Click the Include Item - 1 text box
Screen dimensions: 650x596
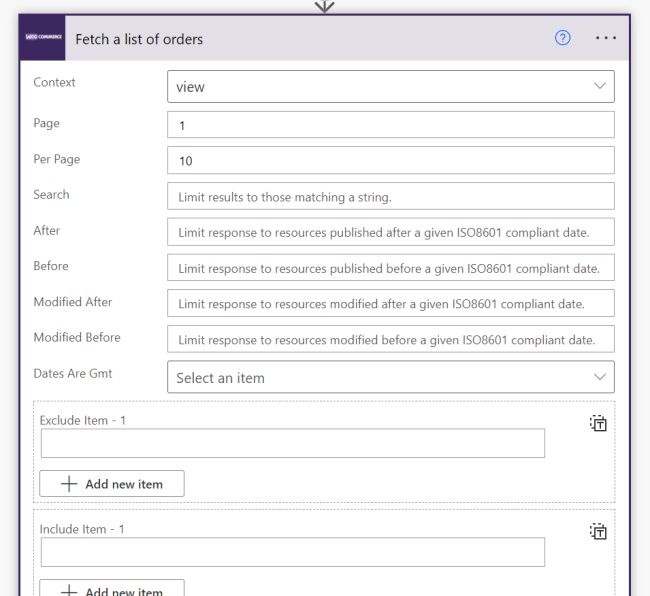click(x=292, y=553)
